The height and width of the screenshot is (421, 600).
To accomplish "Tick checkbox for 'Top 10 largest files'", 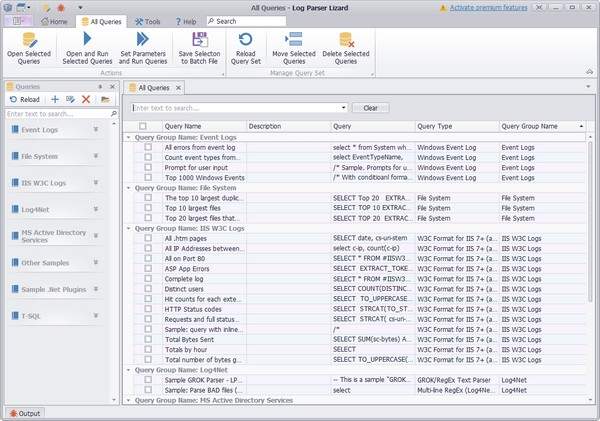I will pos(147,208).
